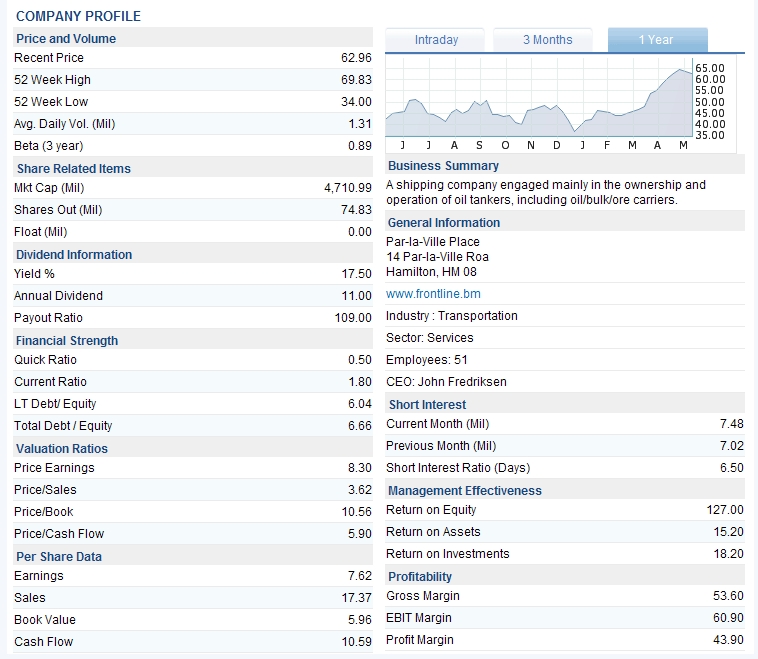Click the Industry : Transportation line
This screenshot has height=659, width=758.
(x=452, y=316)
